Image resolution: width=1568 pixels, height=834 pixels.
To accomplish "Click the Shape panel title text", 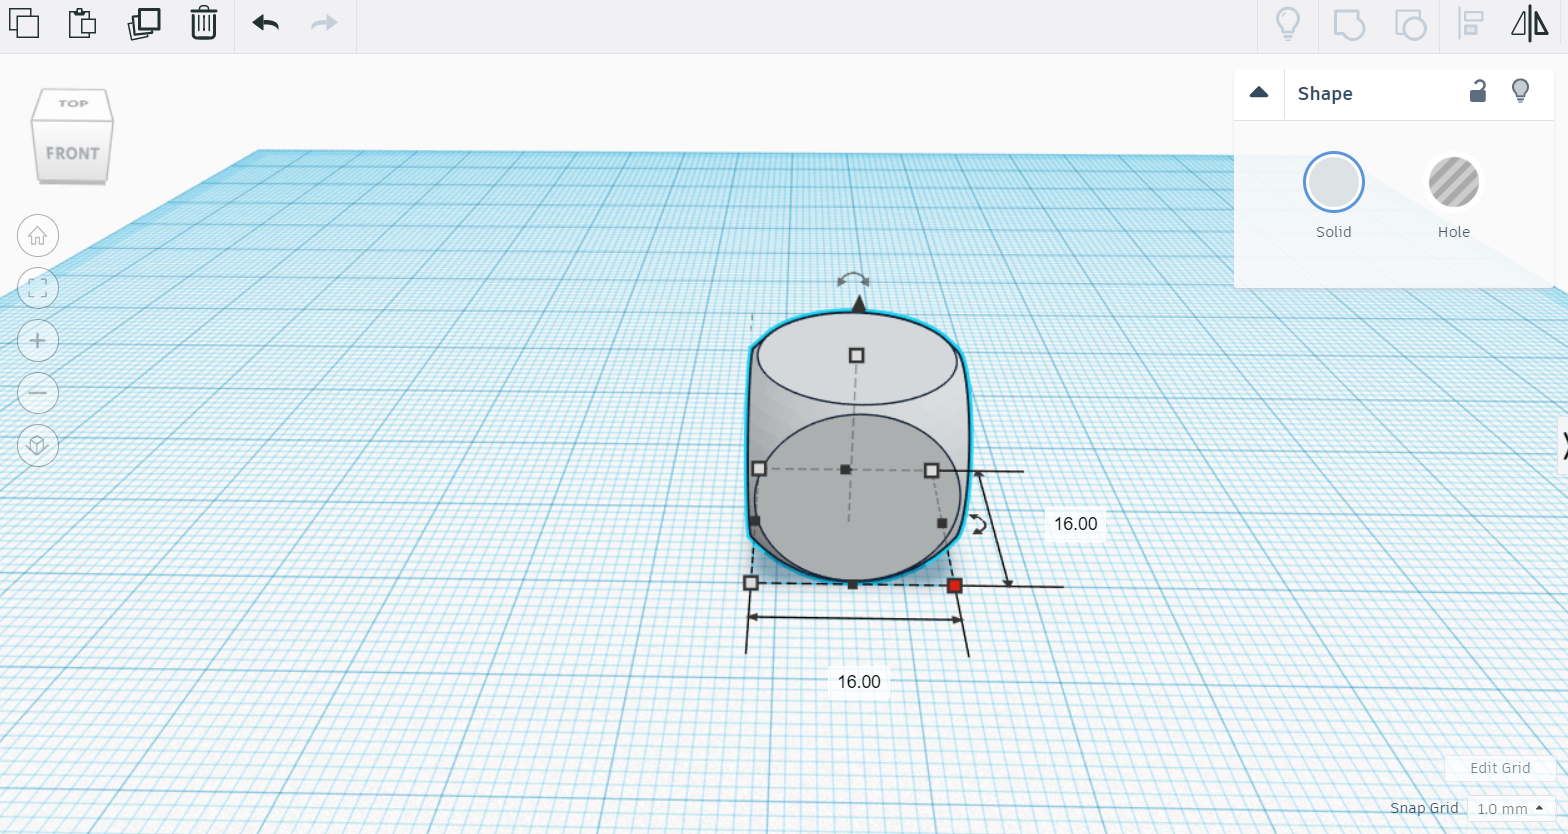I will click(x=1325, y=93).
